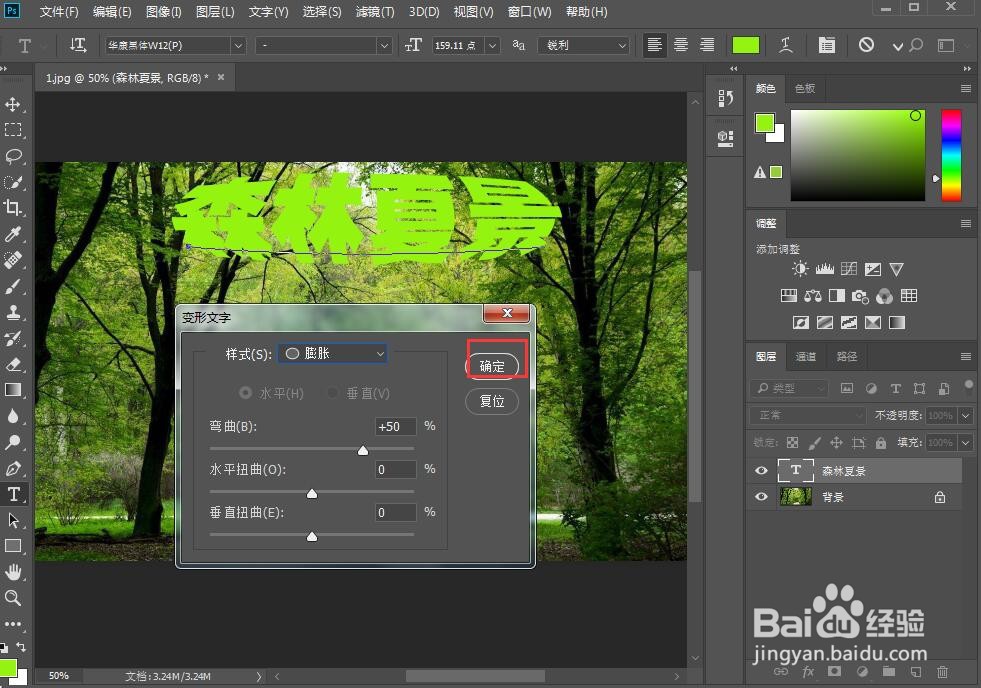The width and height of the screenshot is (981, 688).
Task: Click the Create Warped Text icon
Action: (786, 45)
